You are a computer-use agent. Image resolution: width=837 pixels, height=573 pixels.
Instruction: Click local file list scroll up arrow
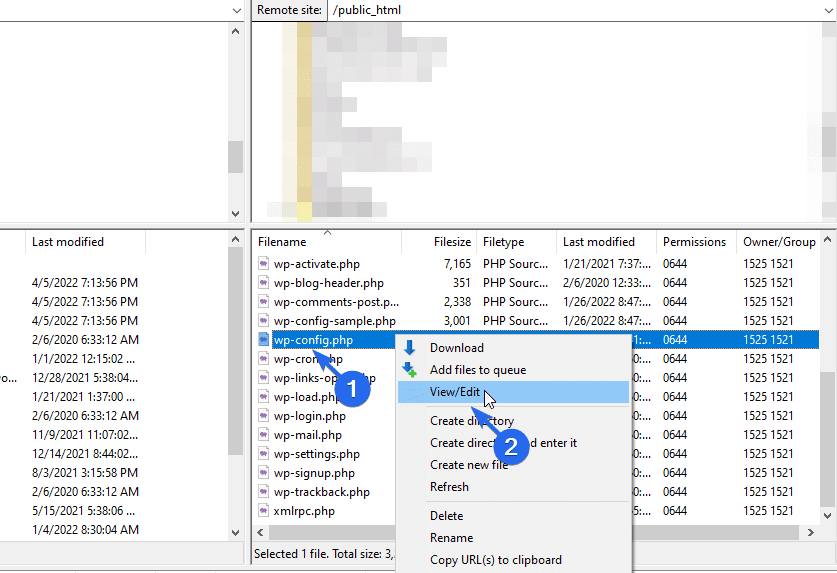pos(235,240)
